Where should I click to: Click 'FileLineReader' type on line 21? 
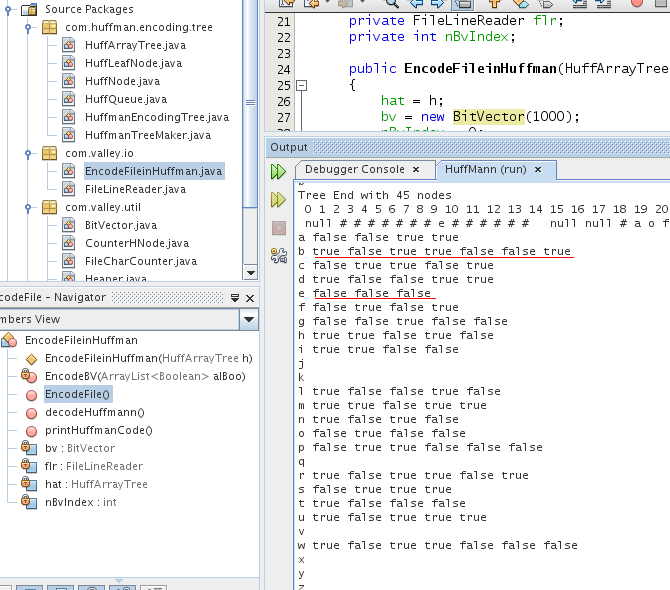[x=468, y=21]
